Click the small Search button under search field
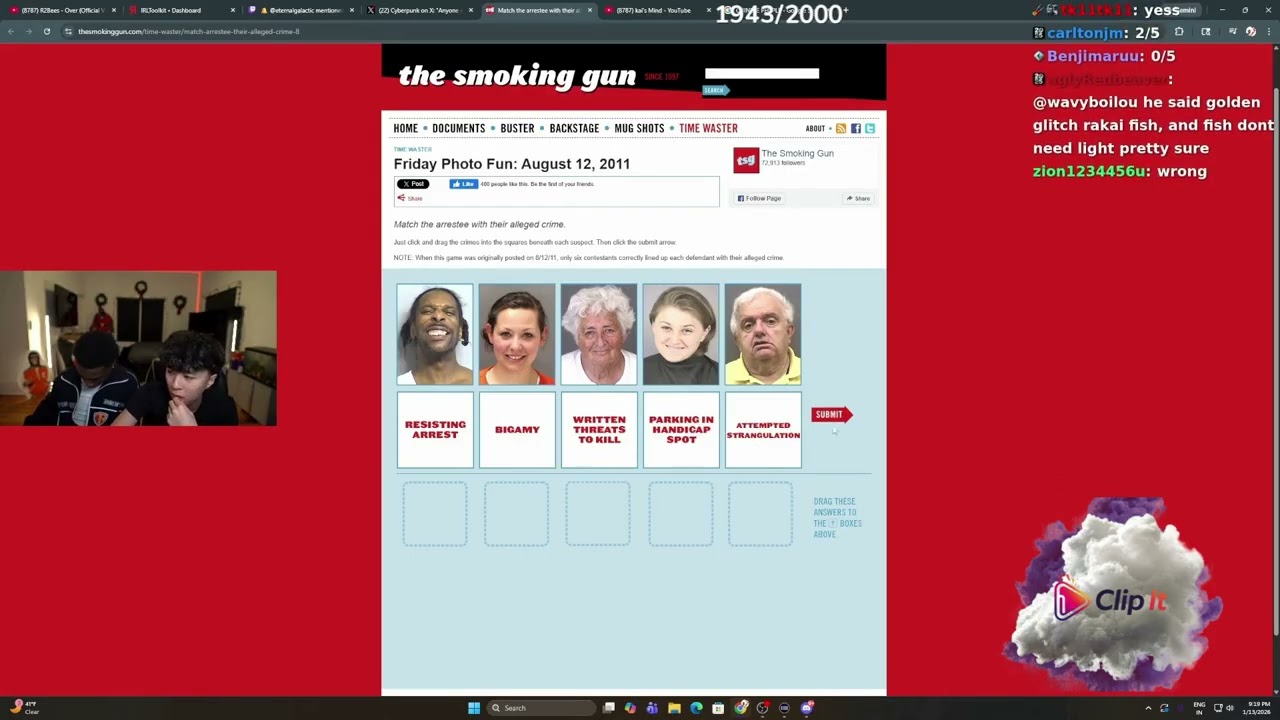 [x=714, y=90]
